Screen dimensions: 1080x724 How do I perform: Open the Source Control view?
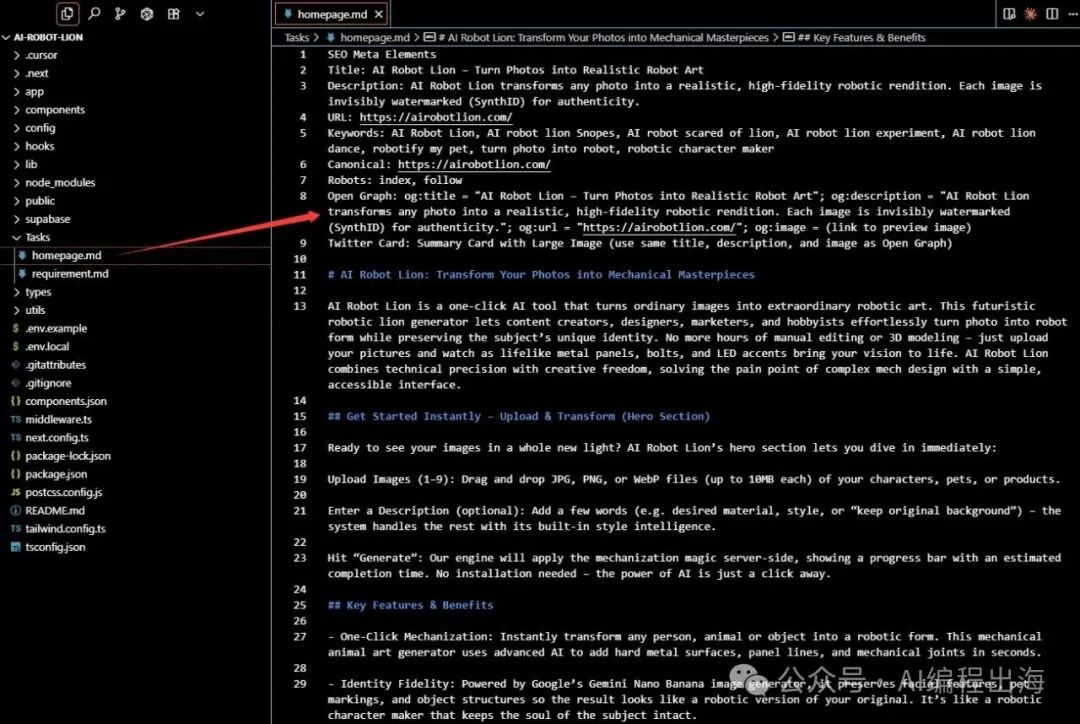click(x=120, y=14)
